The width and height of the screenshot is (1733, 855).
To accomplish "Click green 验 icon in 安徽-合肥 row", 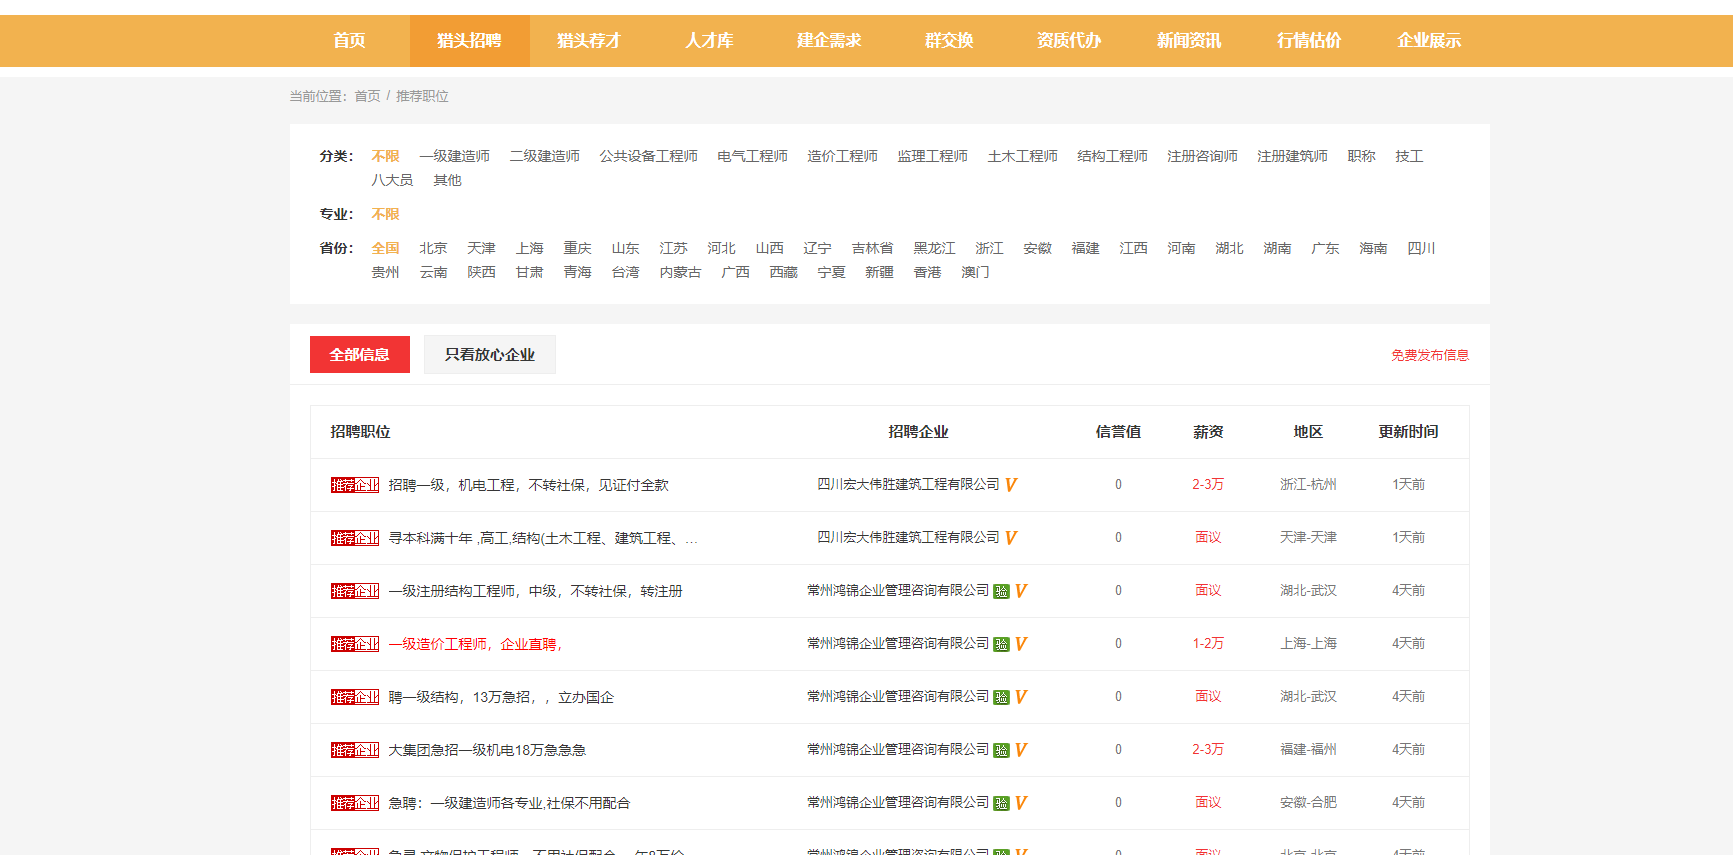I will click(x=1001, y=803).
